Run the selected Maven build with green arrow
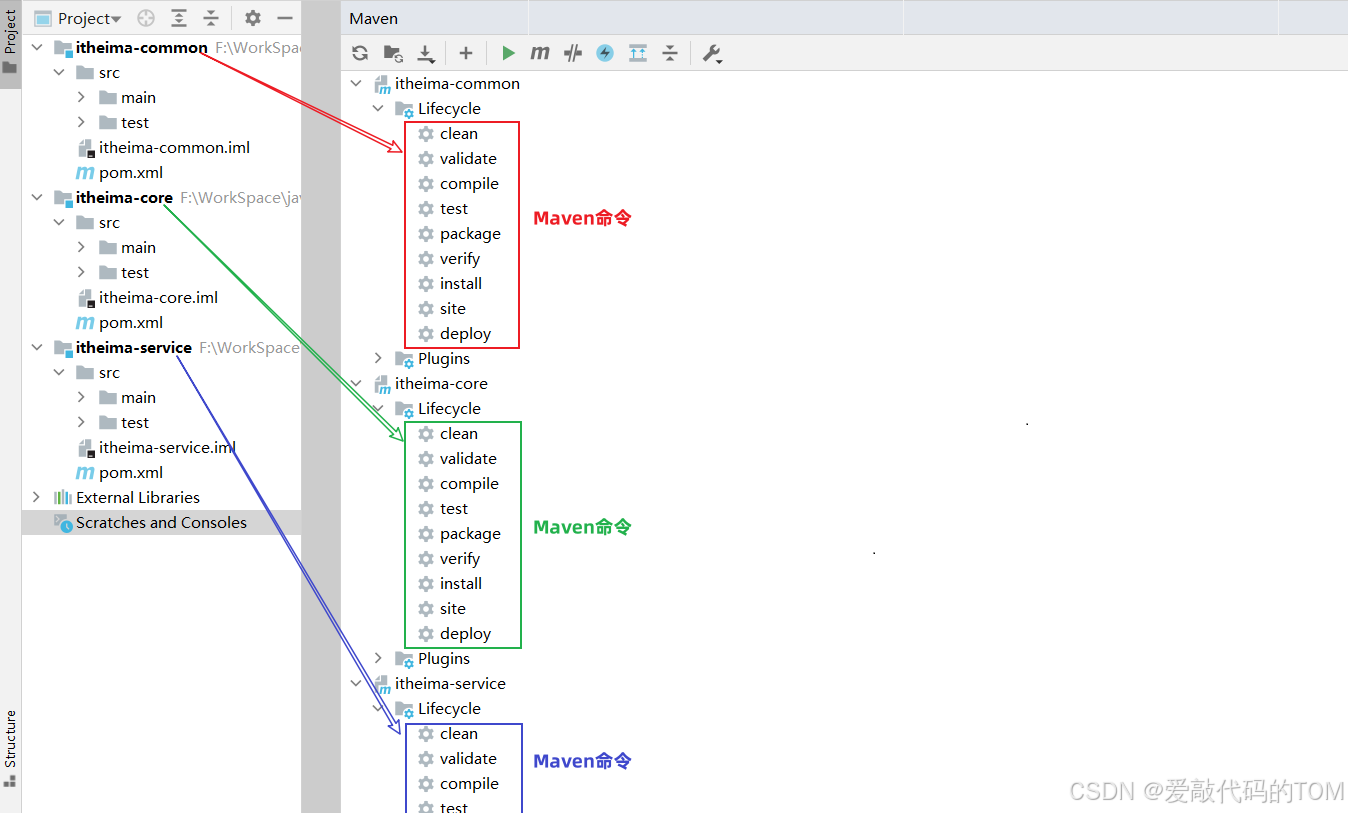This screenshot has height=813, width=1348. [508, 54]
